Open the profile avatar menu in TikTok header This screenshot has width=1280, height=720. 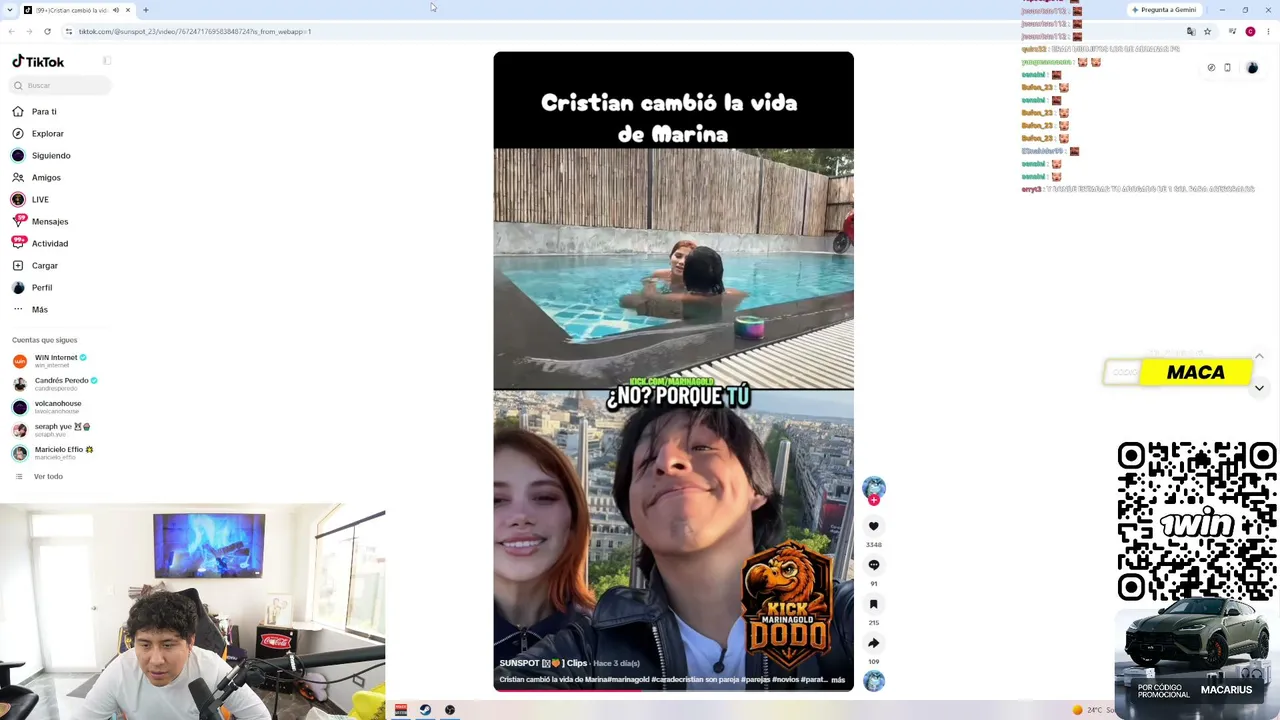point(1252,68)
